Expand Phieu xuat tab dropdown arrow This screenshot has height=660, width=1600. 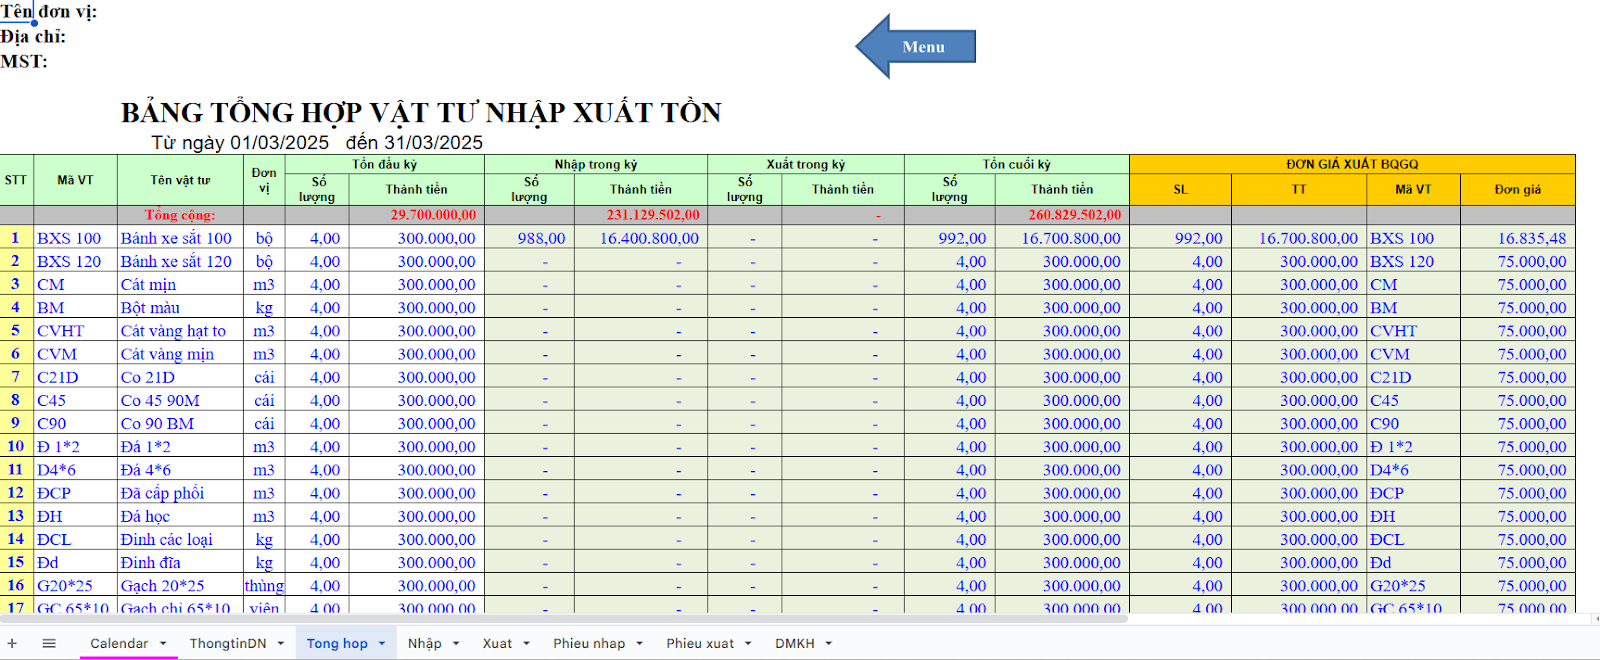tap(748, 643)
